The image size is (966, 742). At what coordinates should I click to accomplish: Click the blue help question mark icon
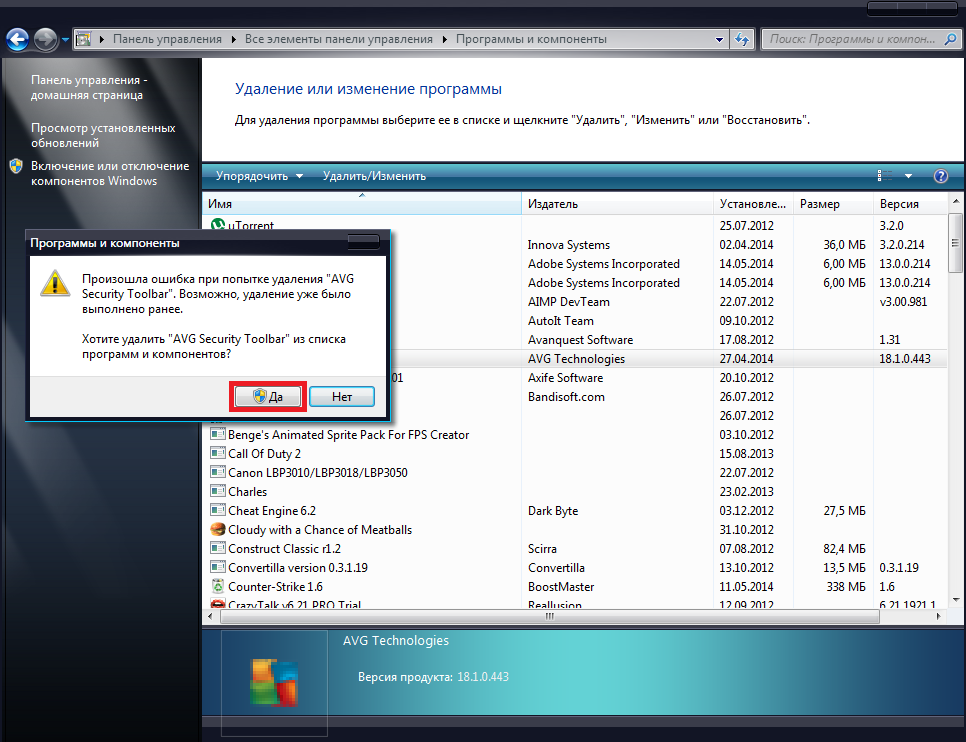tap(941, 176)
